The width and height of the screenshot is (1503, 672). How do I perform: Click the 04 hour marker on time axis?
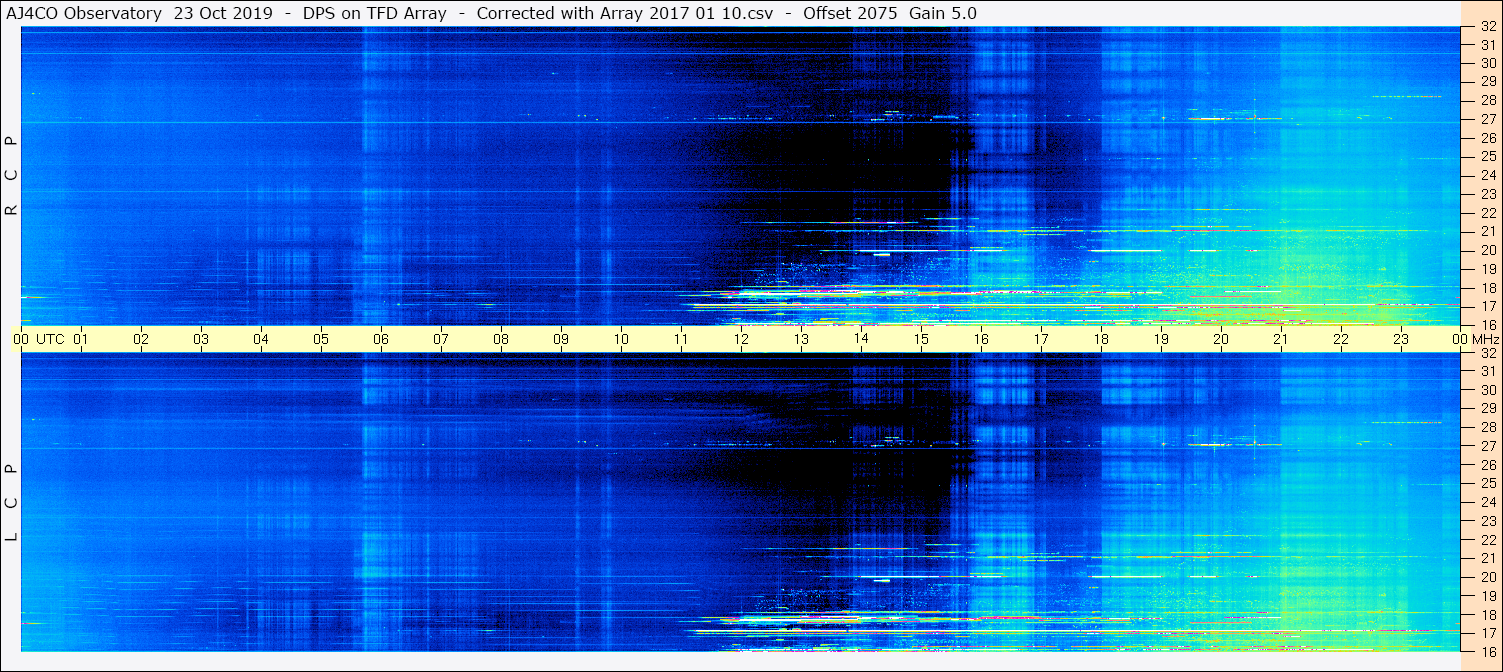click(x=261, y=339)
